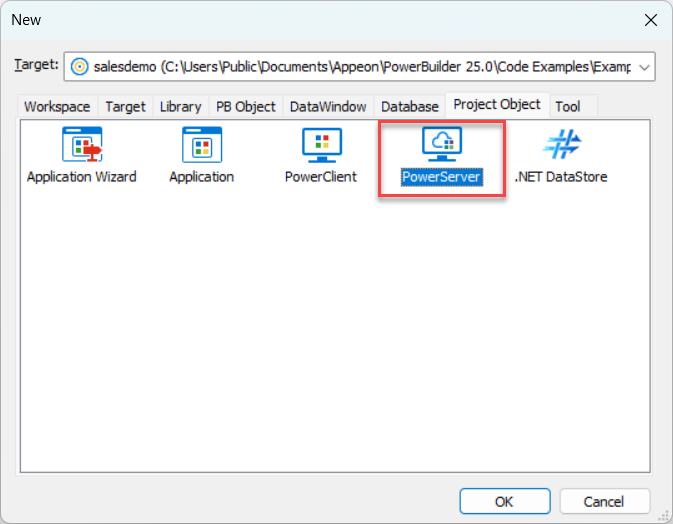Click the Cancel button

point(604,501)
